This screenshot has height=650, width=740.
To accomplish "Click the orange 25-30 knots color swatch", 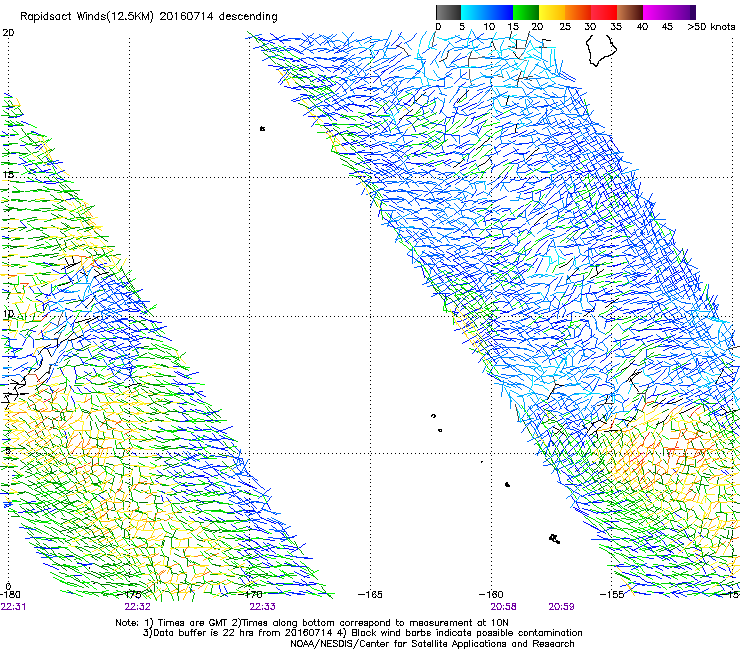I will [578, 12].
